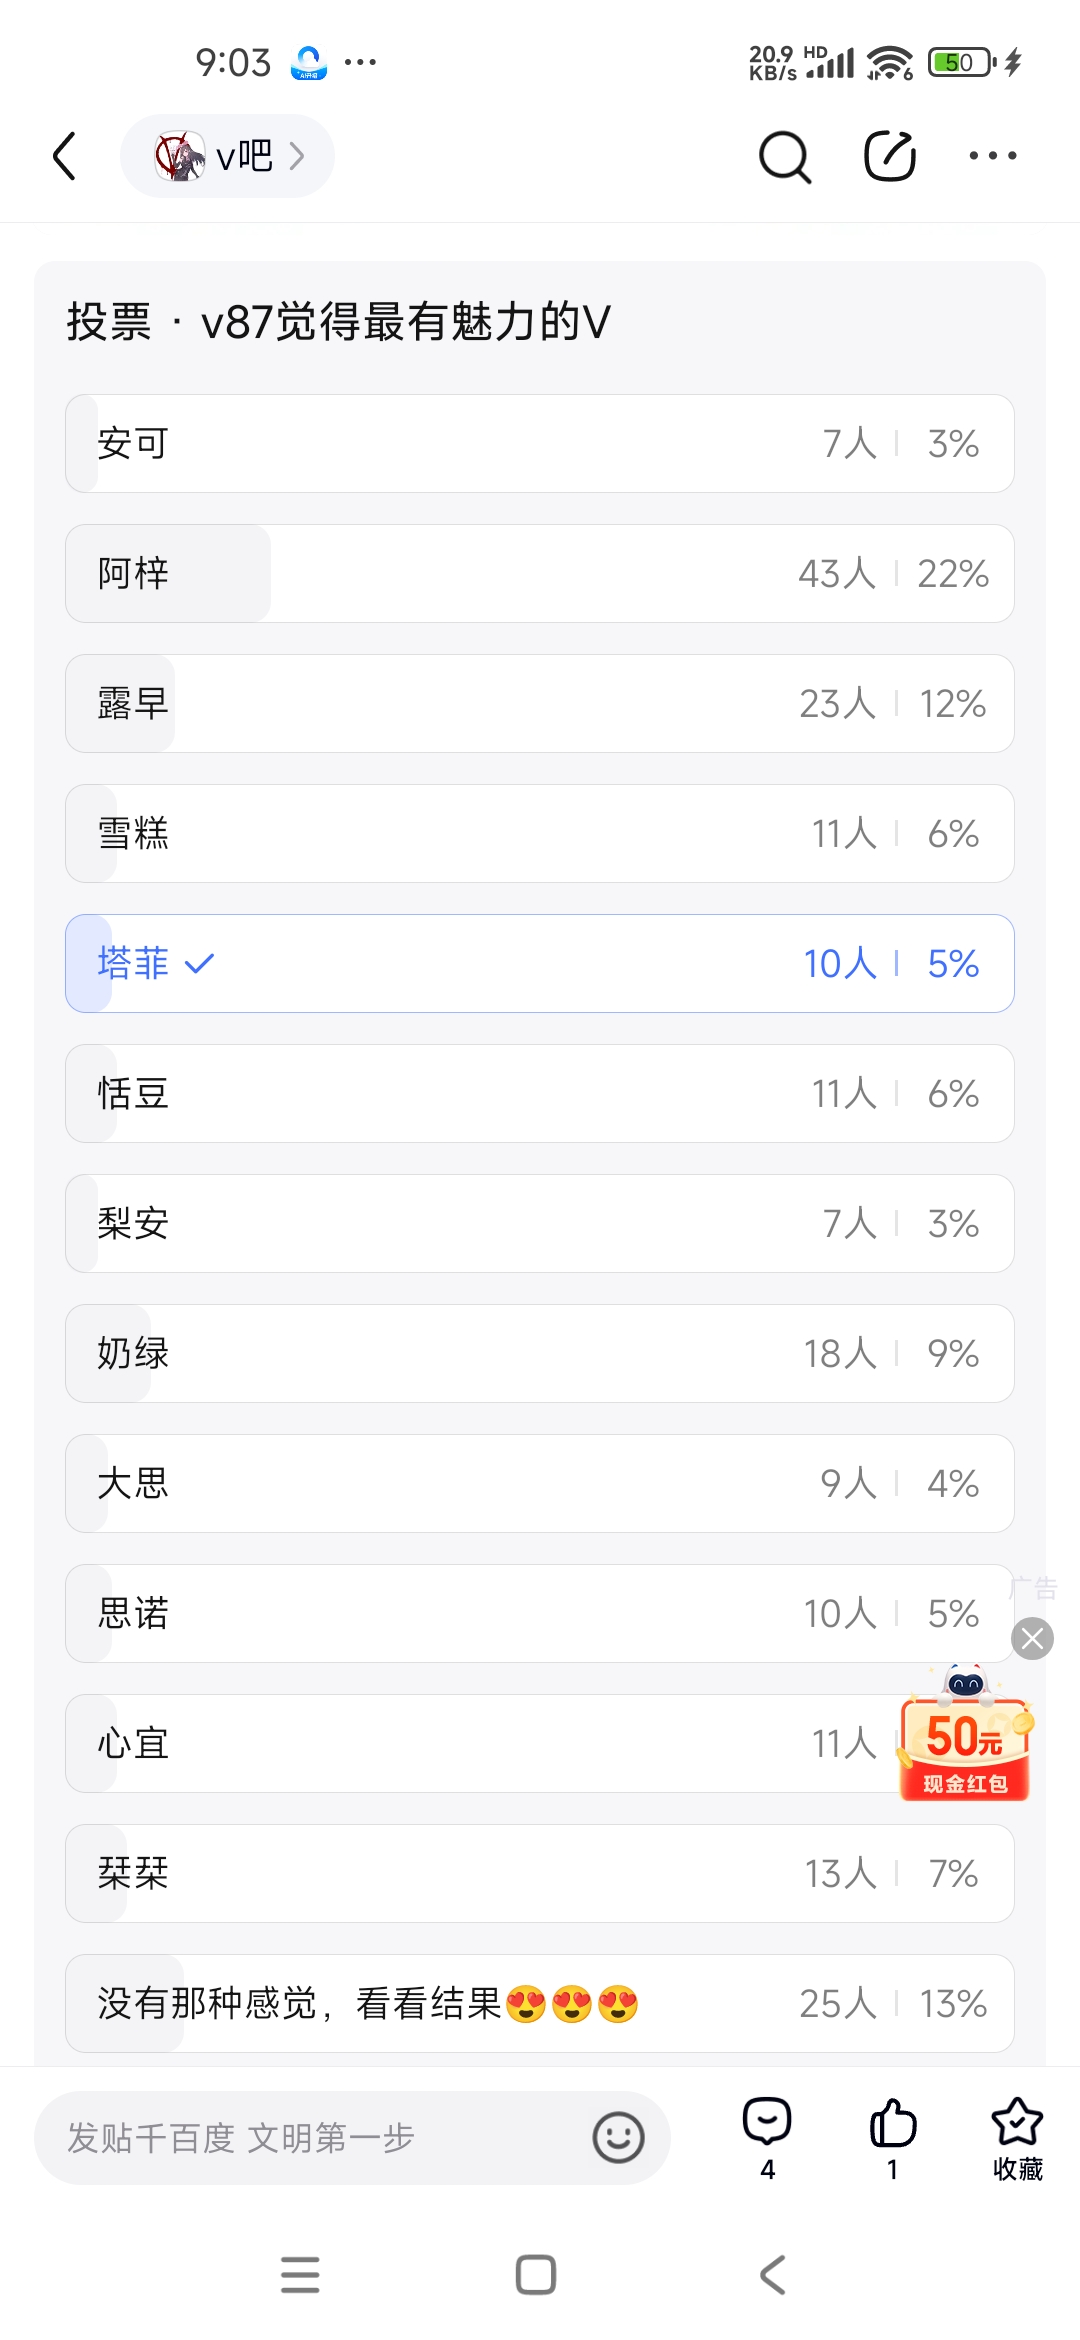The image size is (1080, 2340).
Task: Select the 露早 poll option
Action: pyautogui.click(x=540, y=704)
